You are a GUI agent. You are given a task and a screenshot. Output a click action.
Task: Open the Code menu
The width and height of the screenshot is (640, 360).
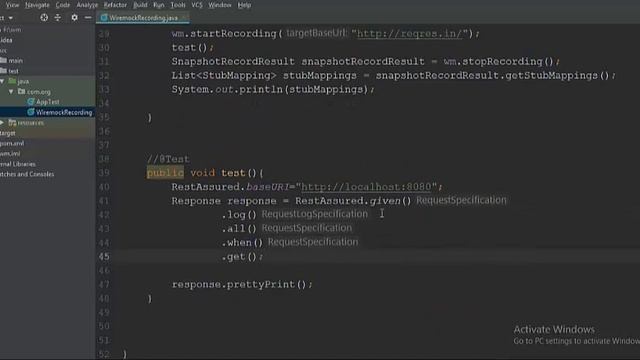coord(62,5)
